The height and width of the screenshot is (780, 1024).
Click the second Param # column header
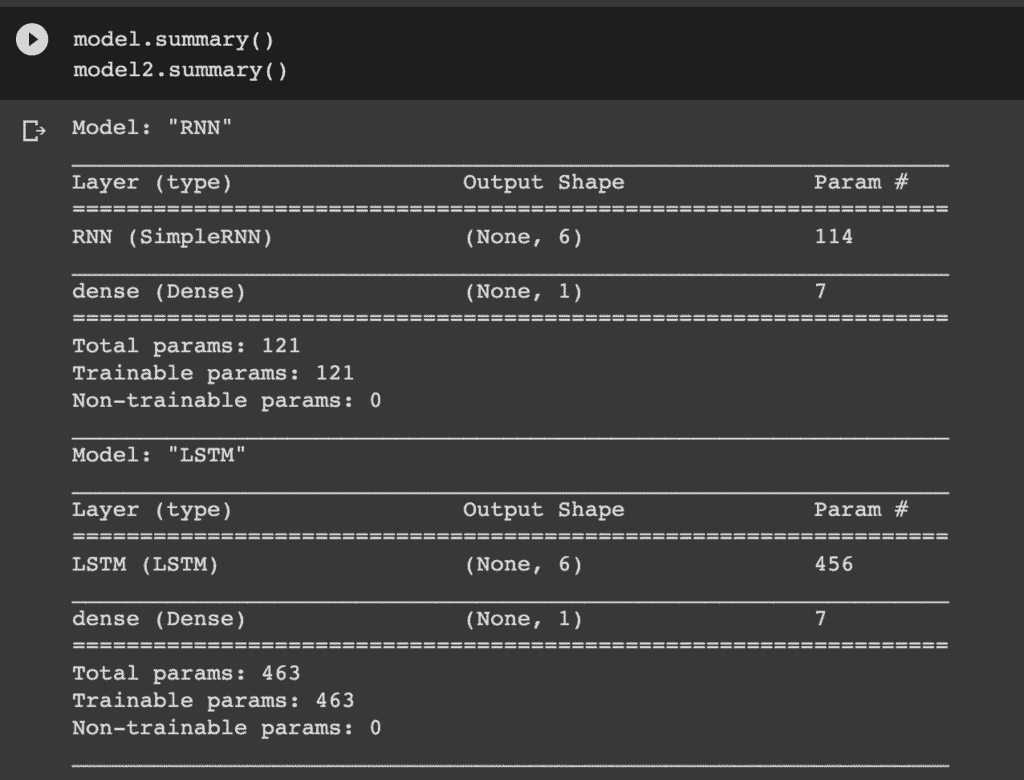(861, 510)
